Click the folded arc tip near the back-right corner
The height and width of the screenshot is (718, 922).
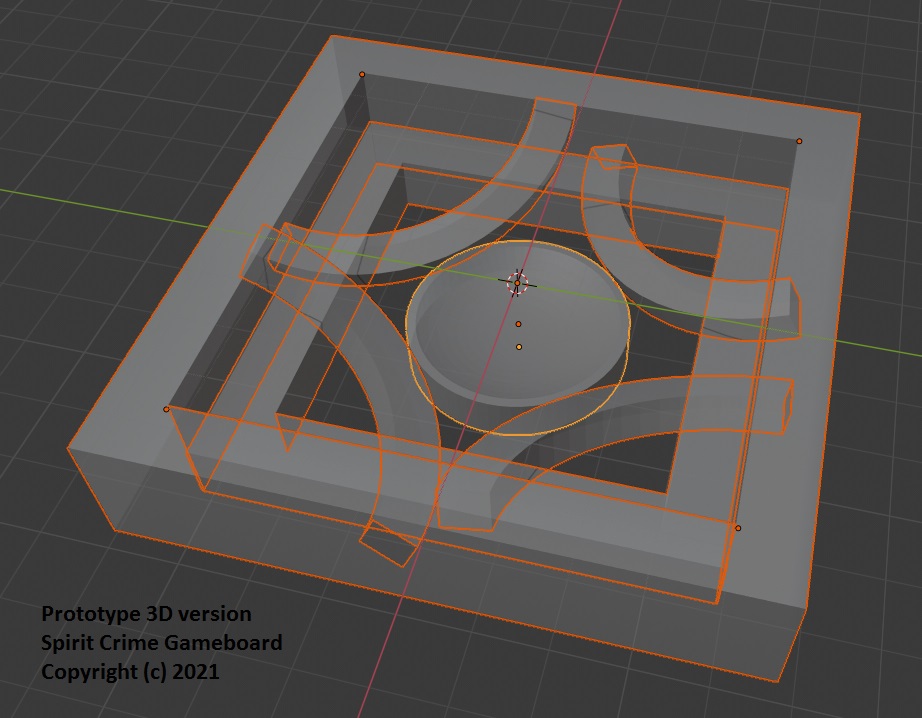[x=614, y=157]
